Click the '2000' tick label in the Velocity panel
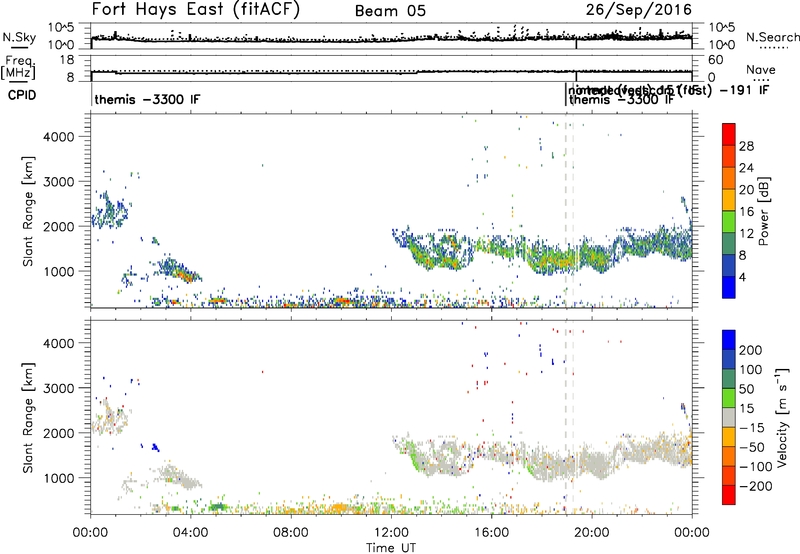 (58, 433)
